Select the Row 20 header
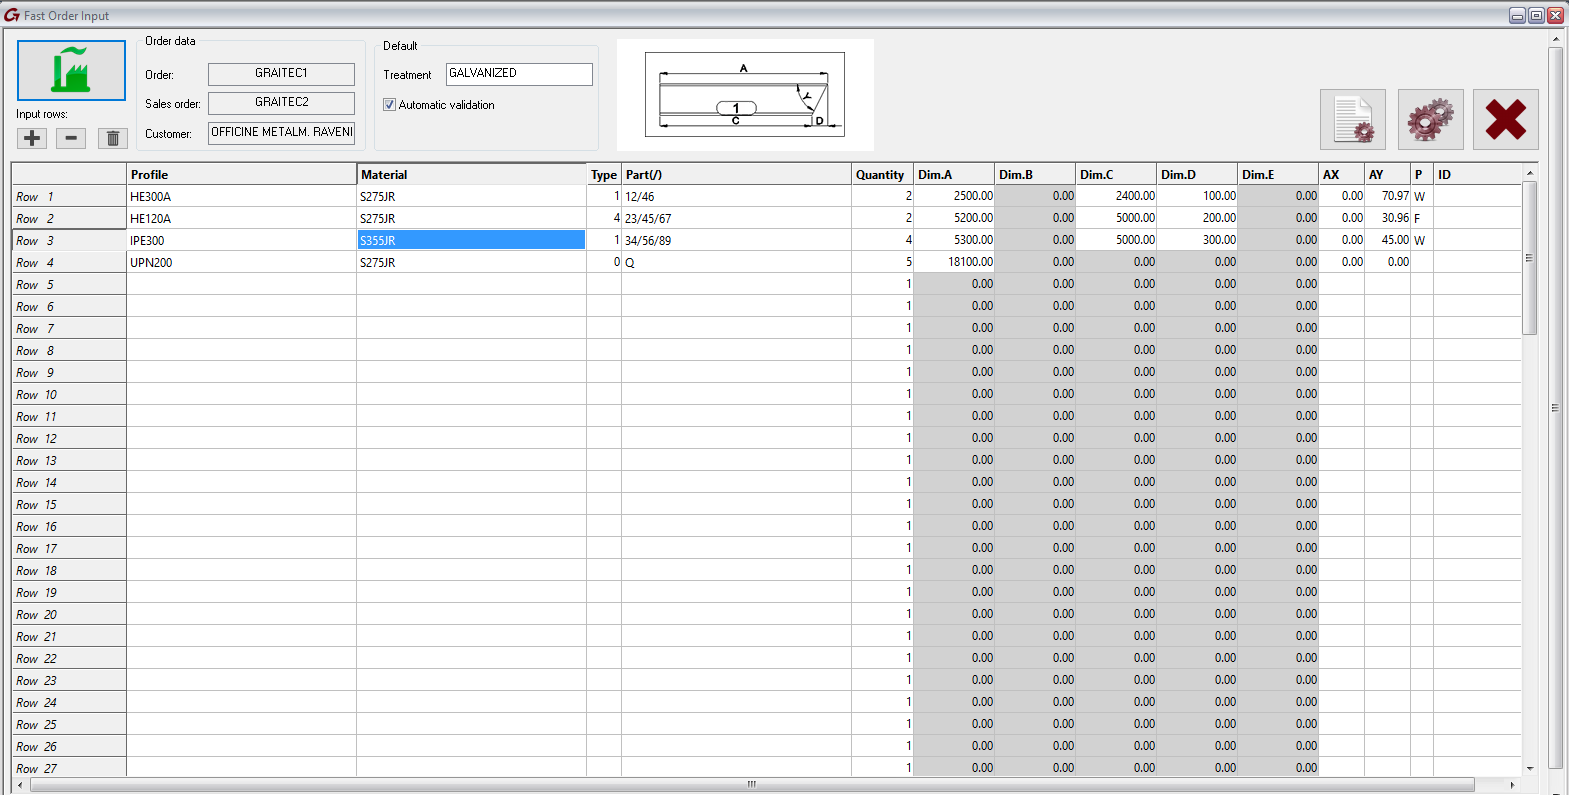The height and width of the screenshot is (795, 1569). coord(69,615)
